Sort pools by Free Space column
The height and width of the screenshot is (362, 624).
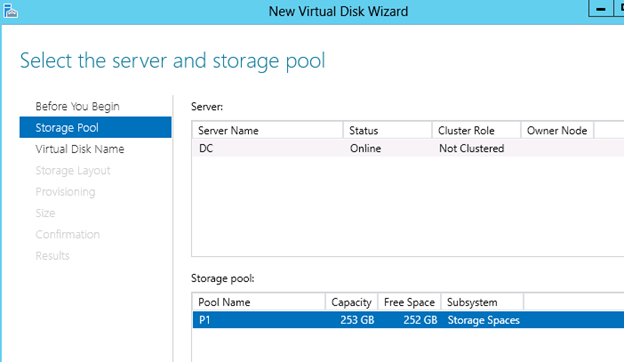pyautogui.click(x=409, y=302)
